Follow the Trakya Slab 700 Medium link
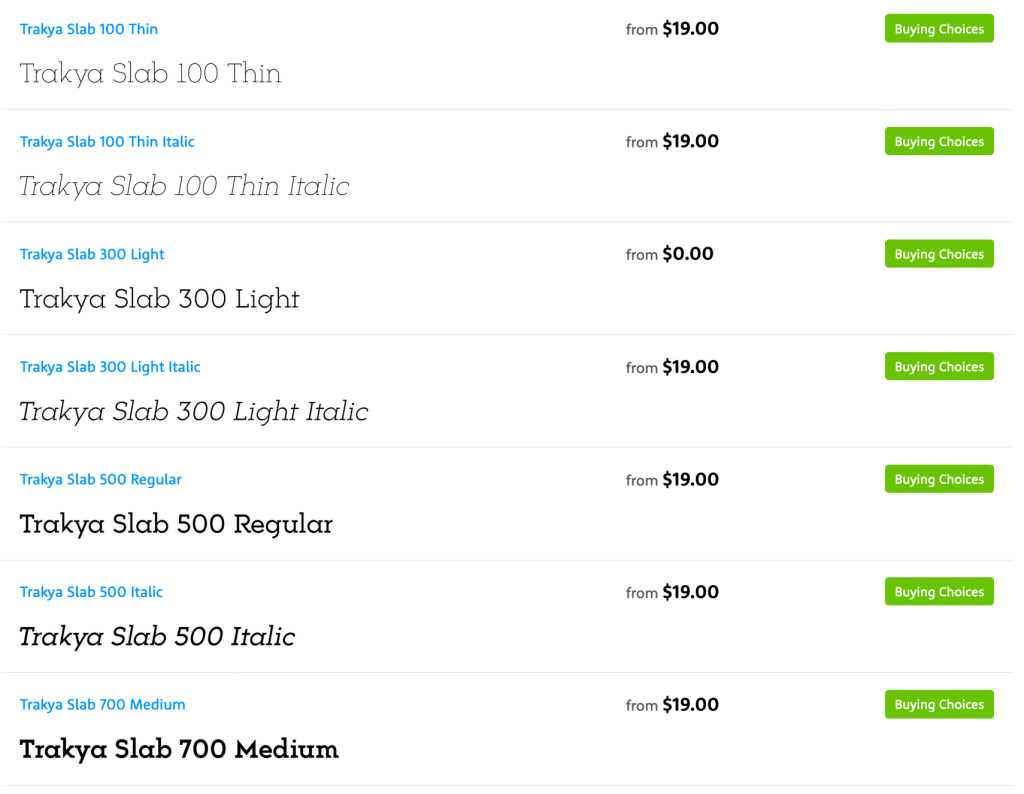This screenshot has height=794, width=1024. tap(102, 705)
